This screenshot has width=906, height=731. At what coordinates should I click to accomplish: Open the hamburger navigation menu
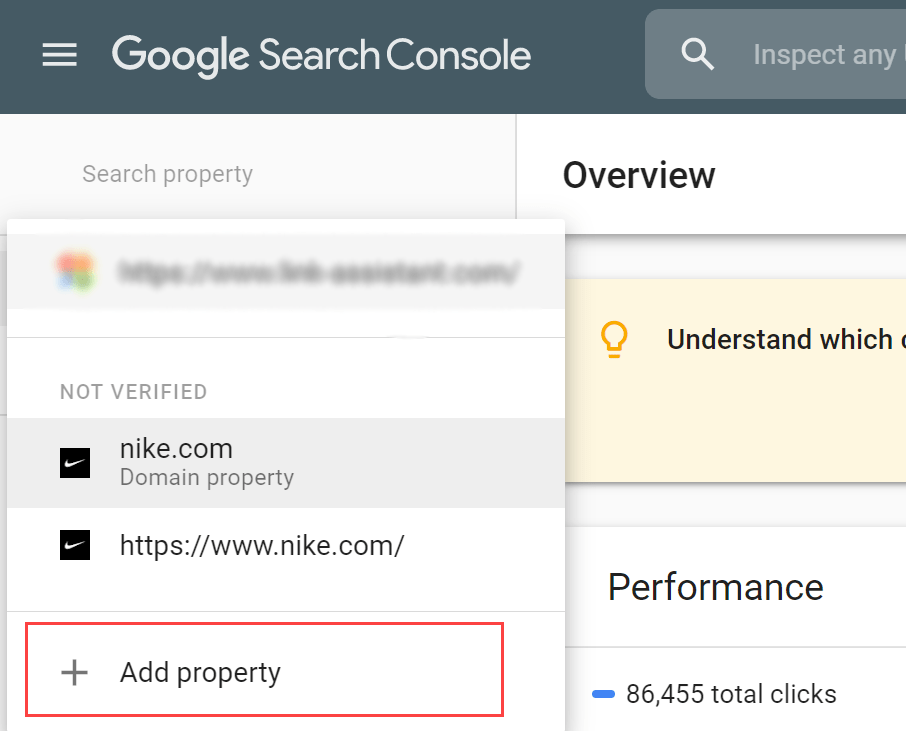coord(60,55)
